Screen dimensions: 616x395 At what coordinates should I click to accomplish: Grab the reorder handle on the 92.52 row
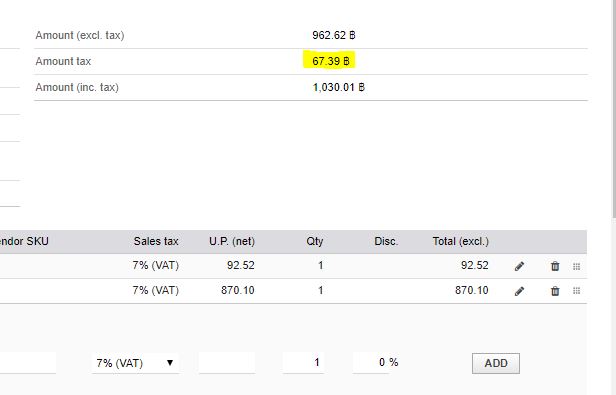pyautogui.click(x=576, y=266)
